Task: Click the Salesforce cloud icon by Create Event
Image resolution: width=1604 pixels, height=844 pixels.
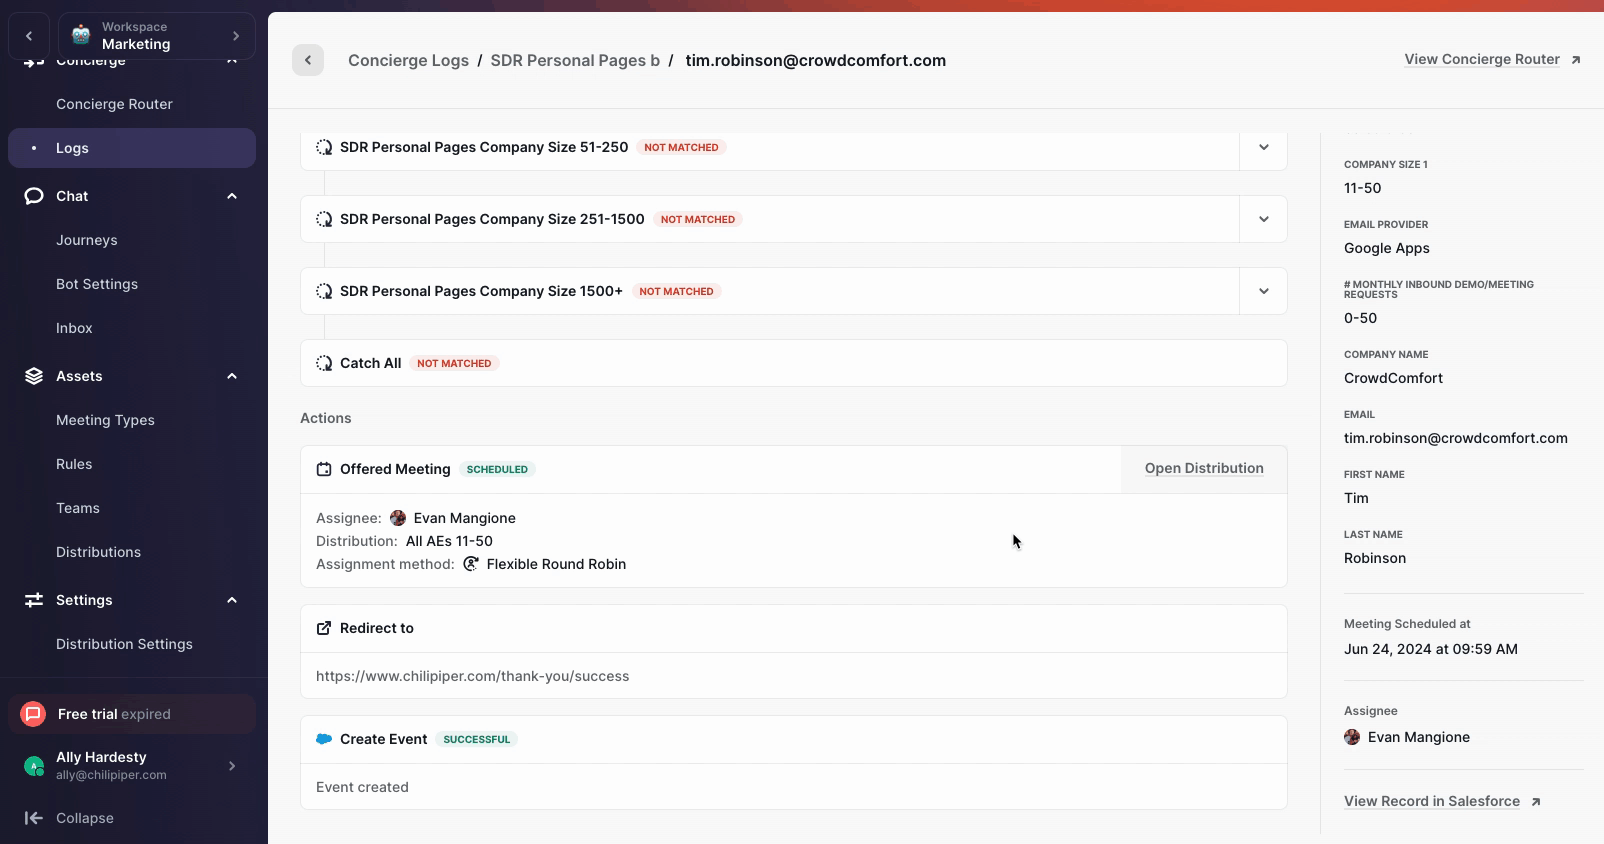Action: [x=324, y=739]
